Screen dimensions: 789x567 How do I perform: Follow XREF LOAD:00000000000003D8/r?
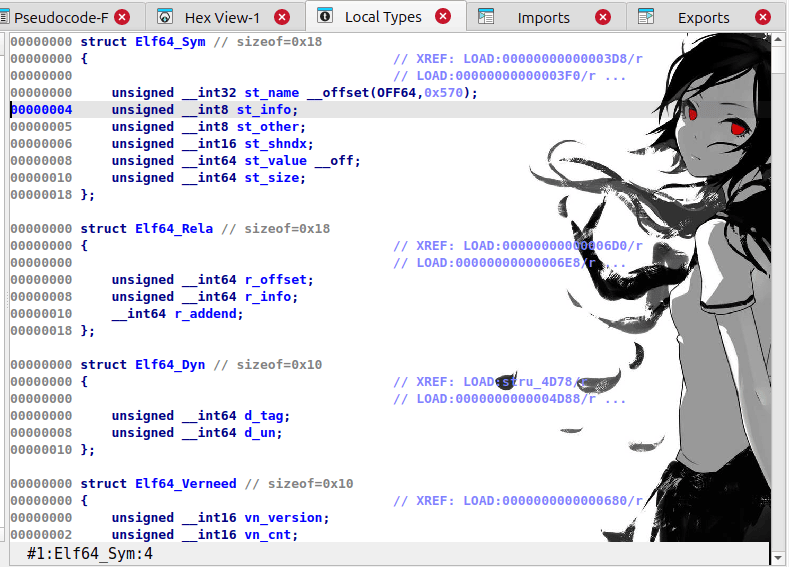pos(553,59)
